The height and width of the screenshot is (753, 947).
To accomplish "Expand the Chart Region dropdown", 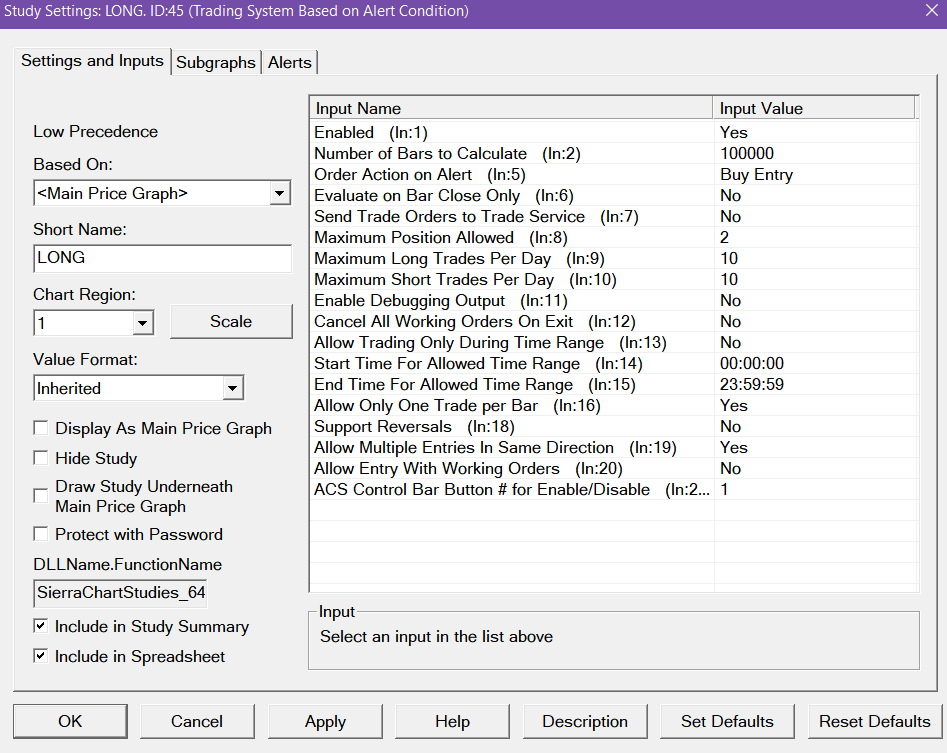I will pyautogui.click(x=142, y=323).
